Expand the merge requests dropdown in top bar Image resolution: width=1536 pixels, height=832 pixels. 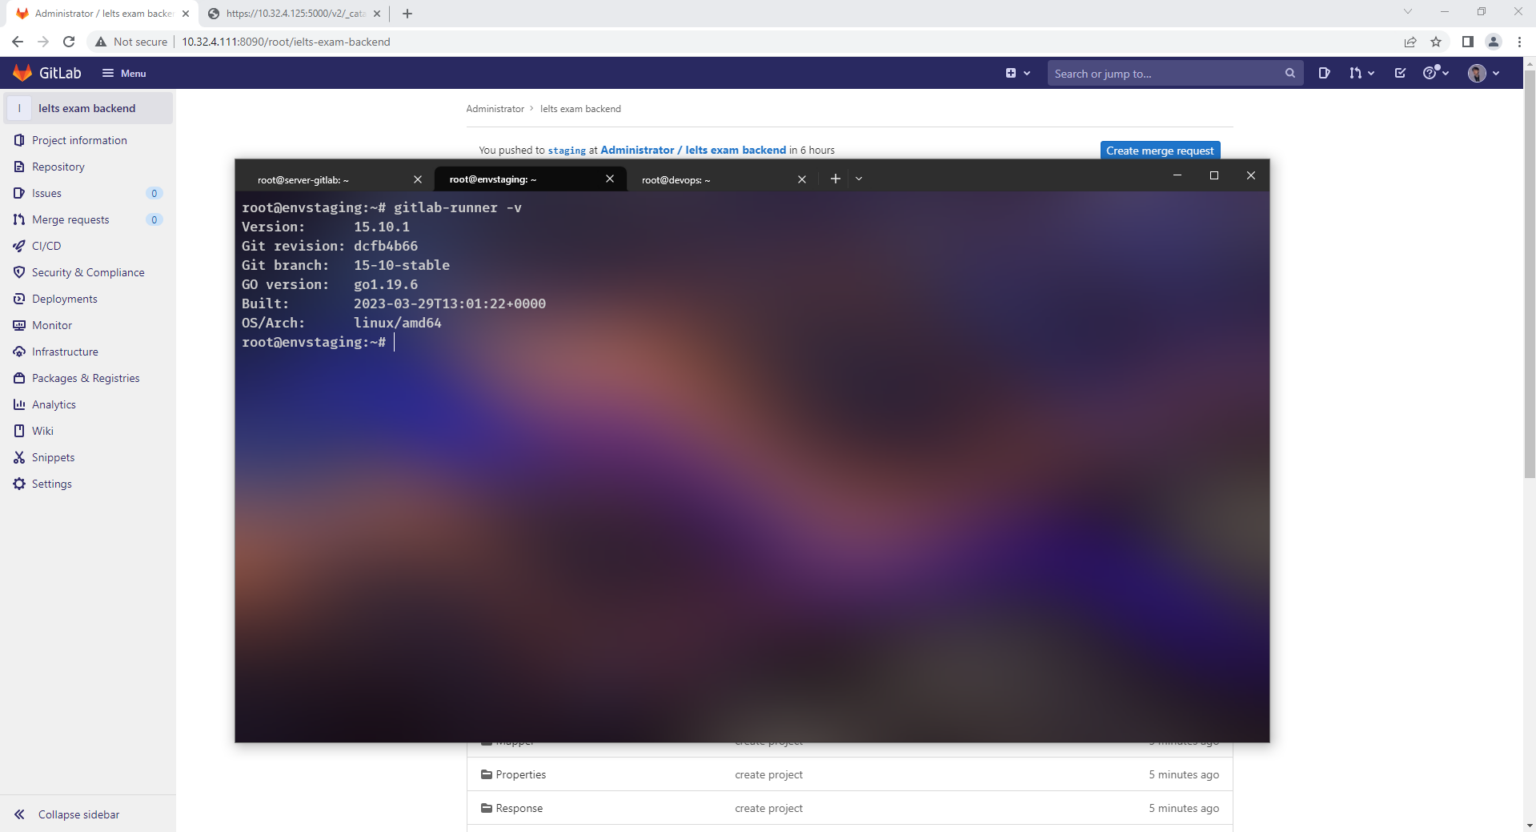[x=1361, y=73]
